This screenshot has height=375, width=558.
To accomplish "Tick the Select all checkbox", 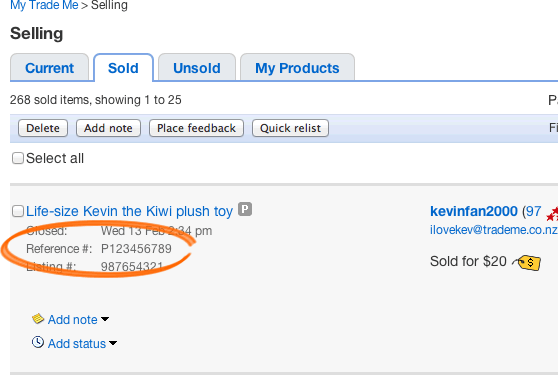I will [18, 158].
